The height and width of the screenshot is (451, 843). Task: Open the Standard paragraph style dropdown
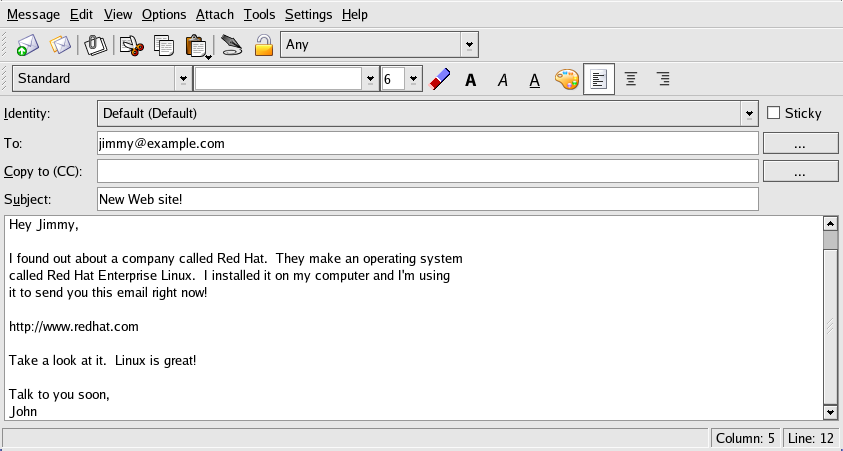[183, 79]
